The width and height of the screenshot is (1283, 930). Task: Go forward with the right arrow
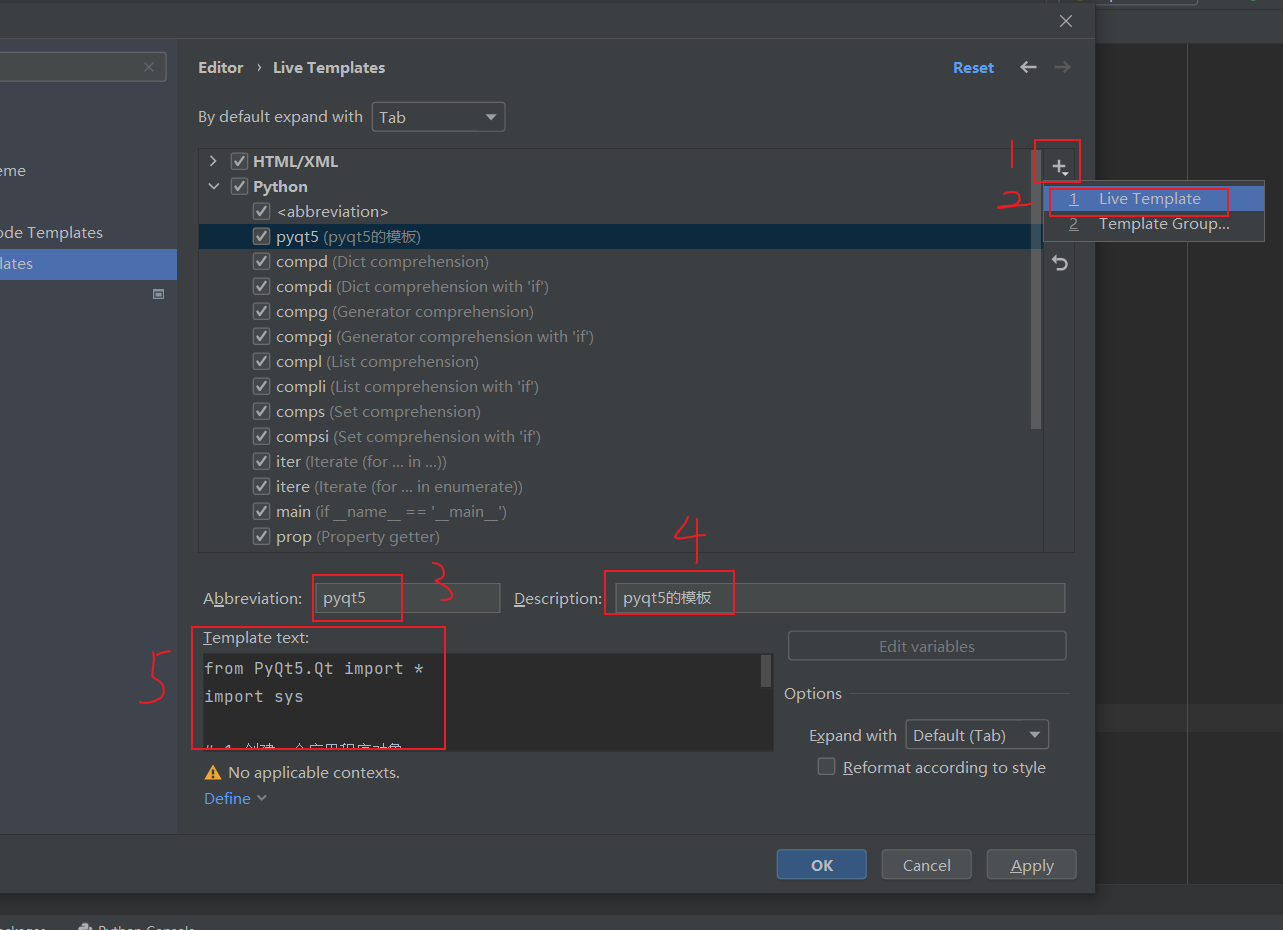[1062, 67]
